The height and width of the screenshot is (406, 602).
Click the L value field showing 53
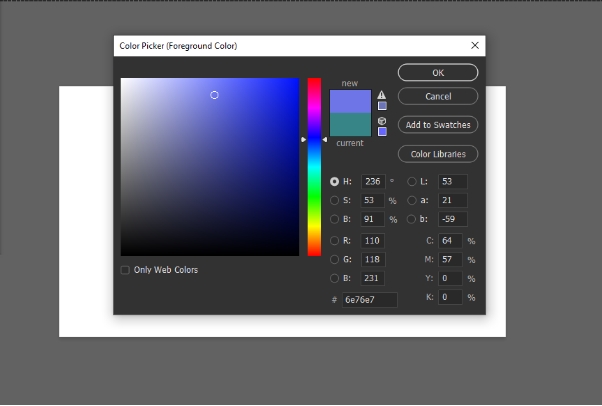click(453, 182)
